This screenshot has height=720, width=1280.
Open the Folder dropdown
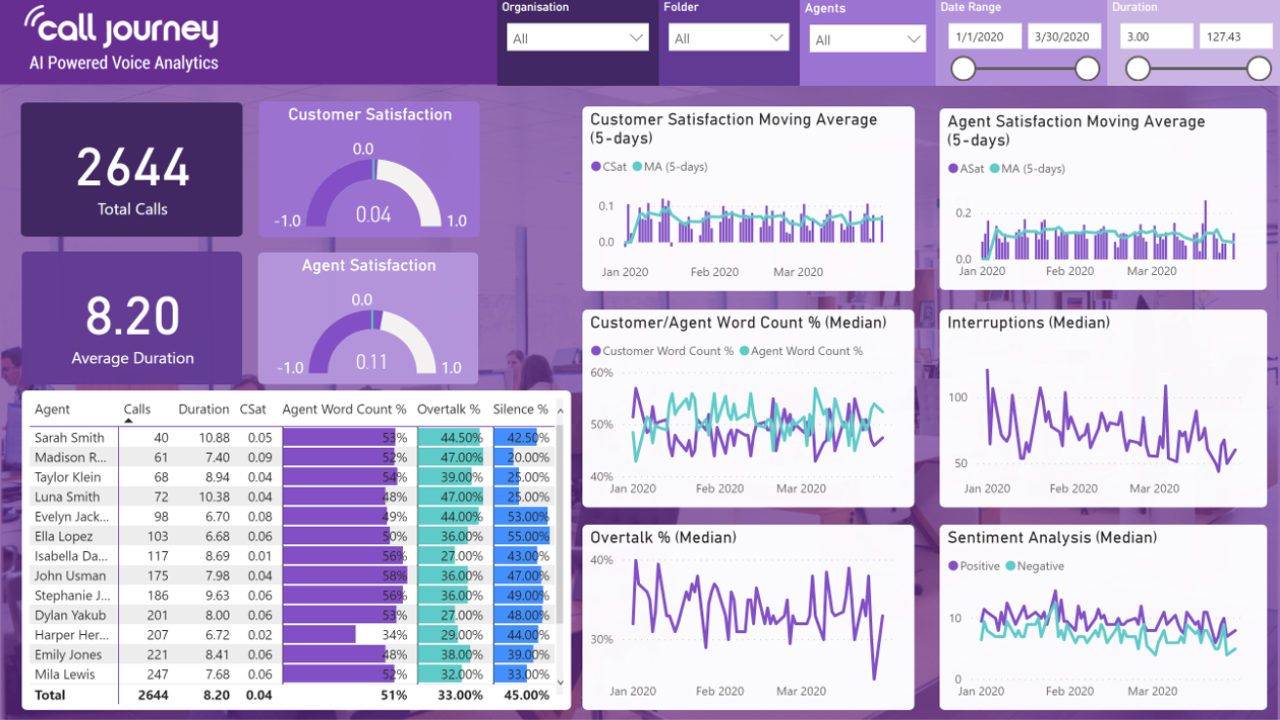pos(730,38)
